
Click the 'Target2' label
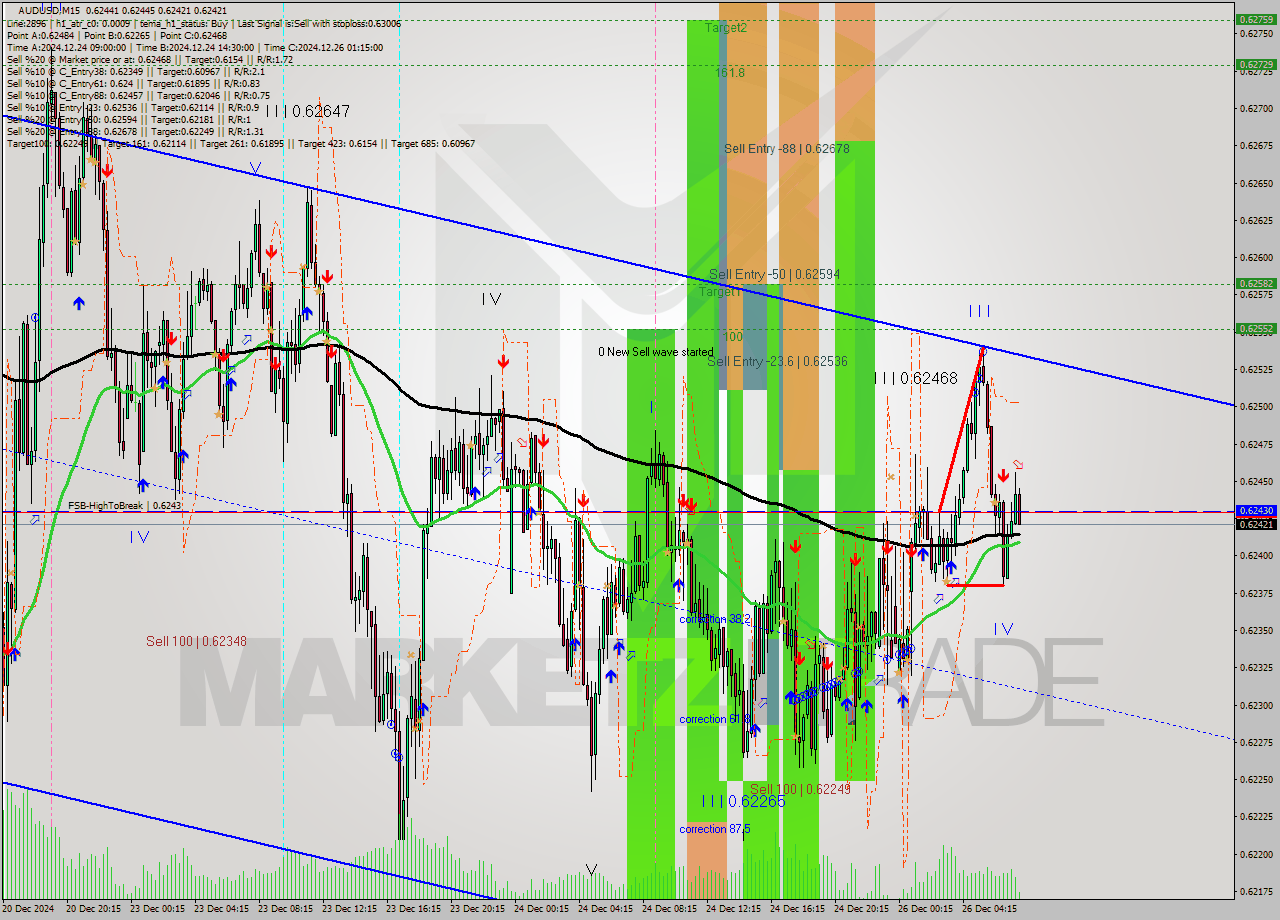tap(725, 28)
